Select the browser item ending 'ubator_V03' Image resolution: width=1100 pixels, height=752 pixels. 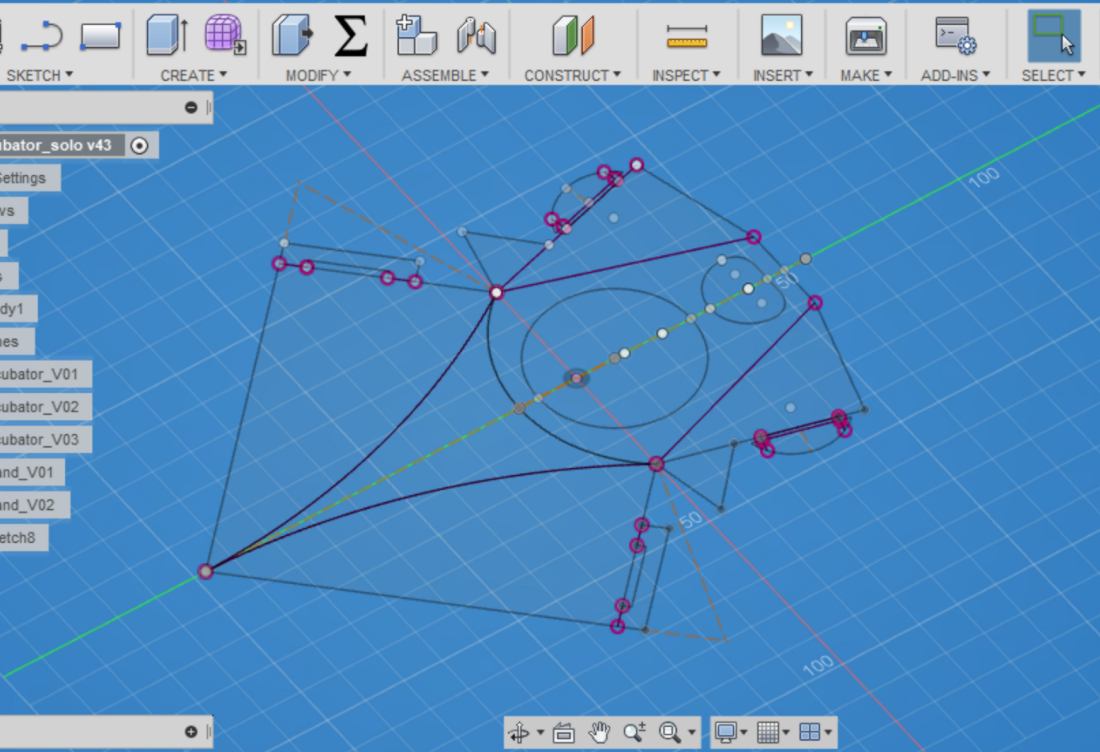coord(46,440)
